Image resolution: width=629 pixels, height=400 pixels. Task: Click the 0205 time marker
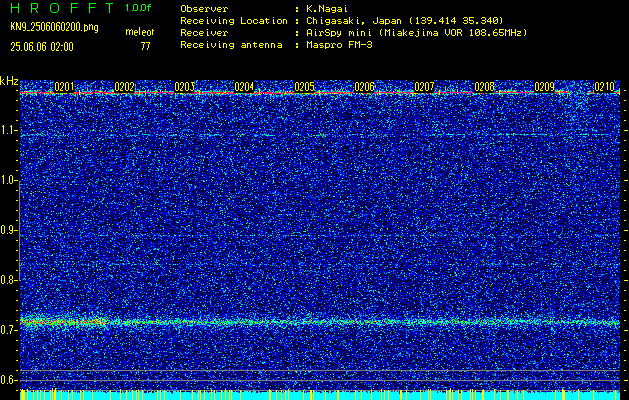[x=304, y=87]
